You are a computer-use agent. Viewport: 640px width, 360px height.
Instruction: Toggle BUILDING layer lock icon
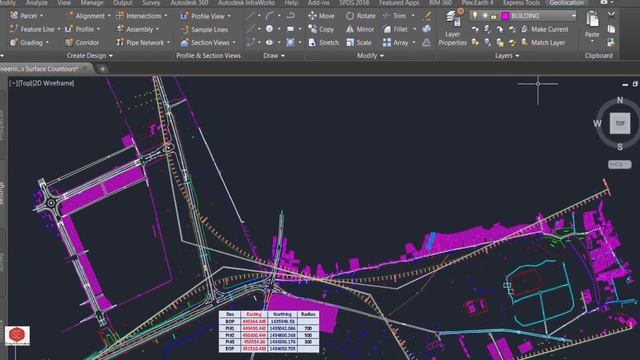(x=493, y=16)
